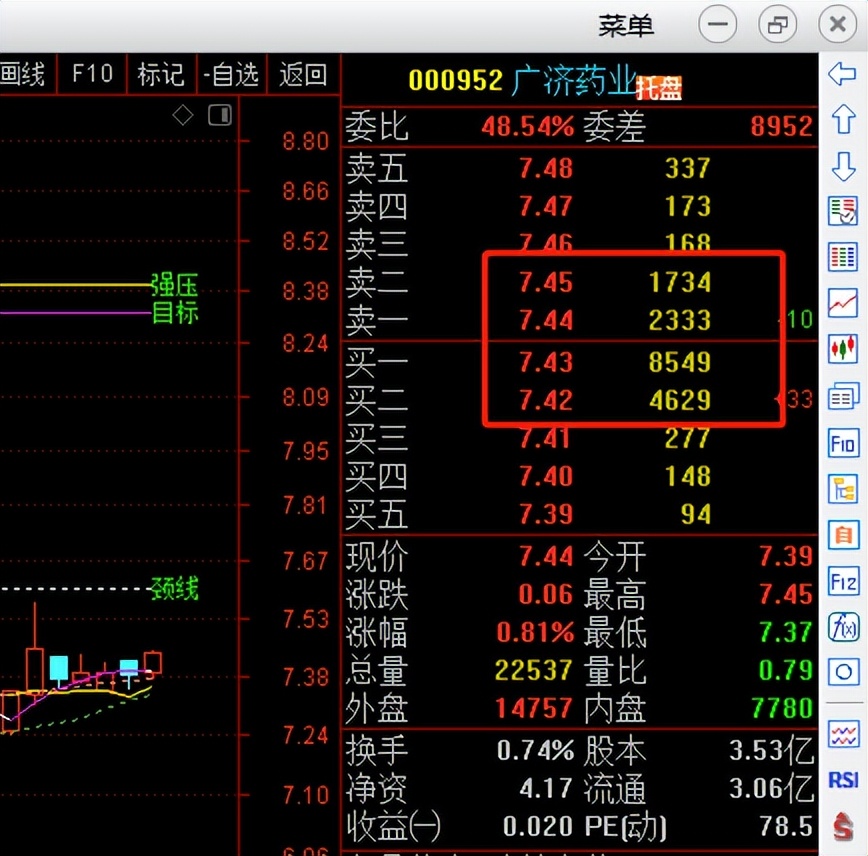Switch to candlestick K-line chart icon
This screenshot has width=868, height=856.
click(843, 349)
